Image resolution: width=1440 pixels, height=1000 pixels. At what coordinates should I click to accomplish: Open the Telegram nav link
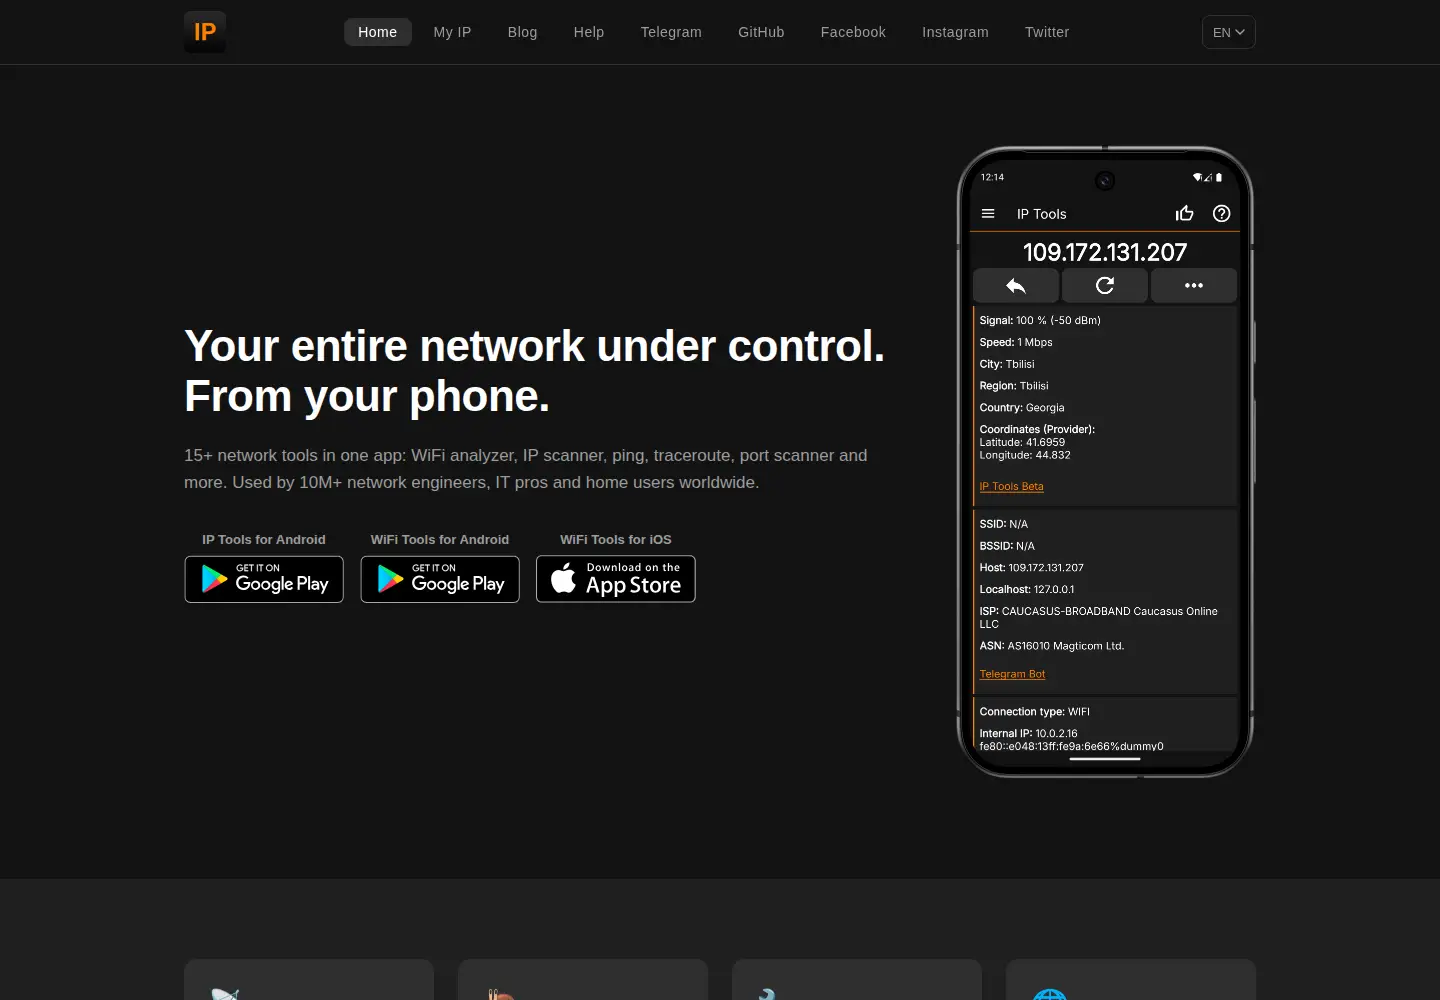click(671, 32)
